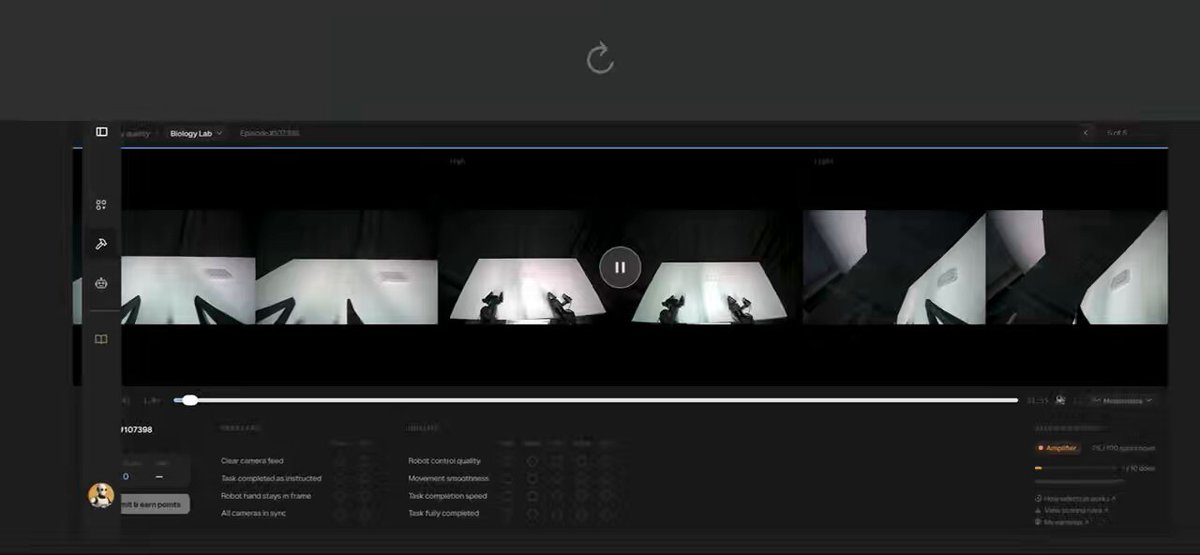Toggle the sidebar panel icon
The image size is (1200, 555).
pos(101,132)
